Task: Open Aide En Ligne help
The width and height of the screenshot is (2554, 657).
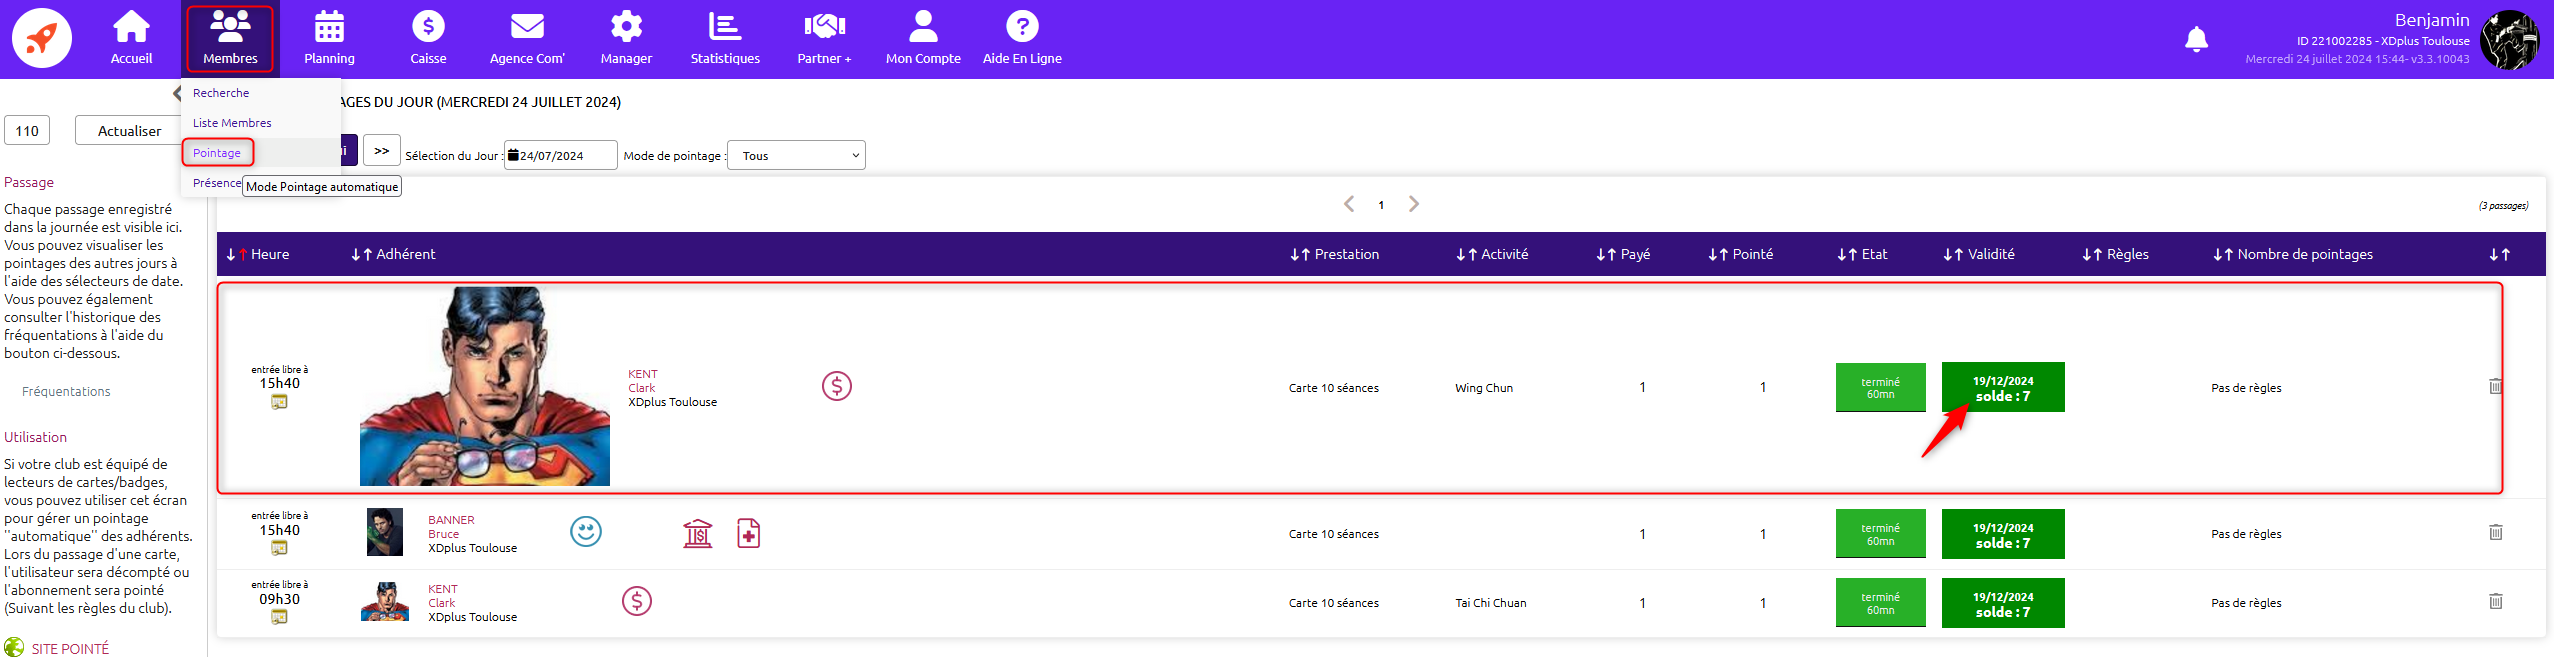Action: tap(1022, 39)
